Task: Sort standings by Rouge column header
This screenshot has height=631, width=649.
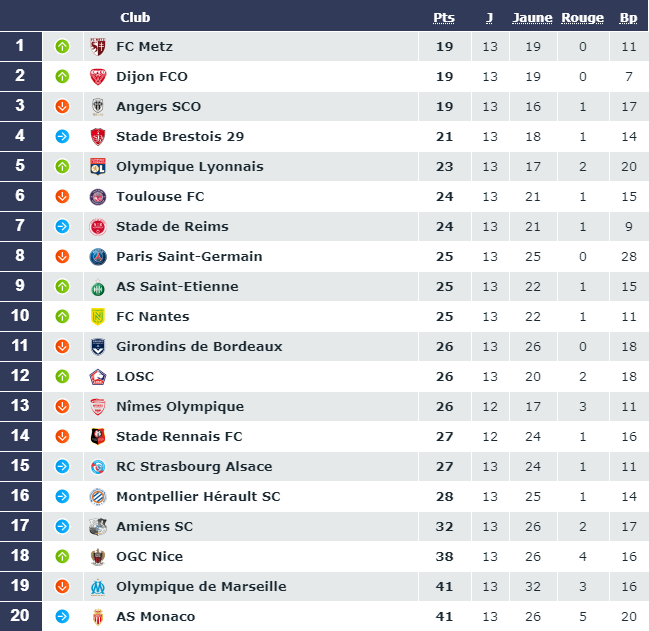Action: tap(583, 17)
